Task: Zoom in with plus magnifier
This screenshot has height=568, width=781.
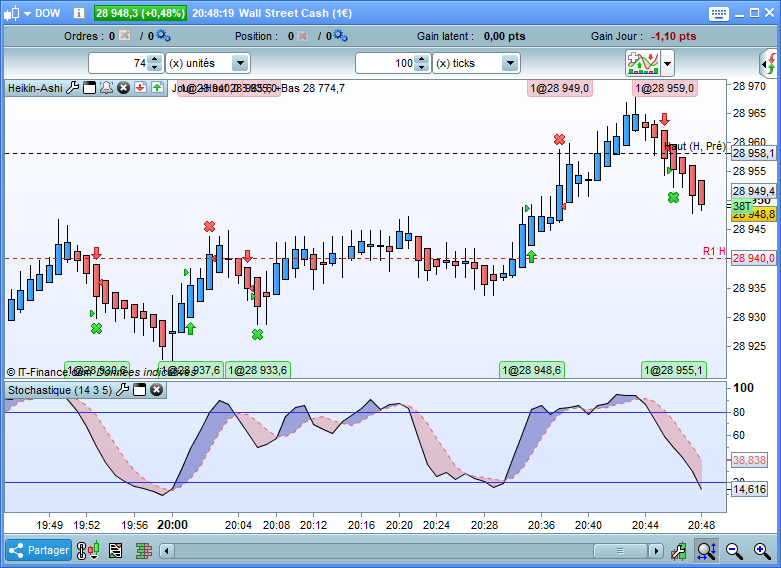Action: tap(762, 551)
